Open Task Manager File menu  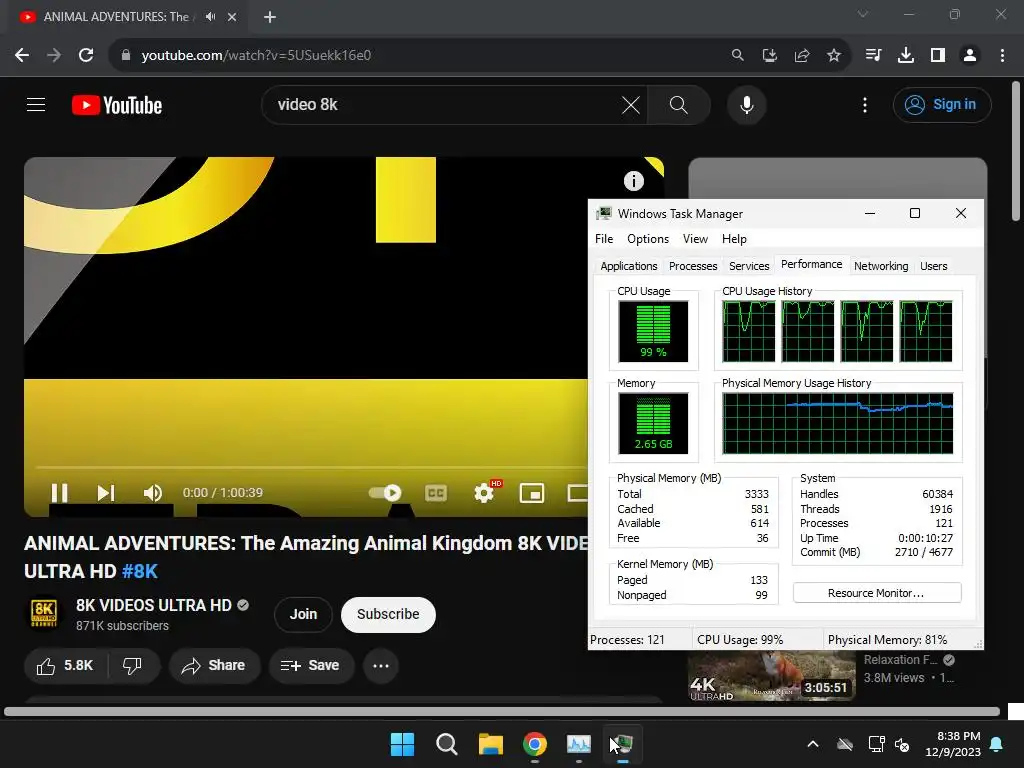604,239
